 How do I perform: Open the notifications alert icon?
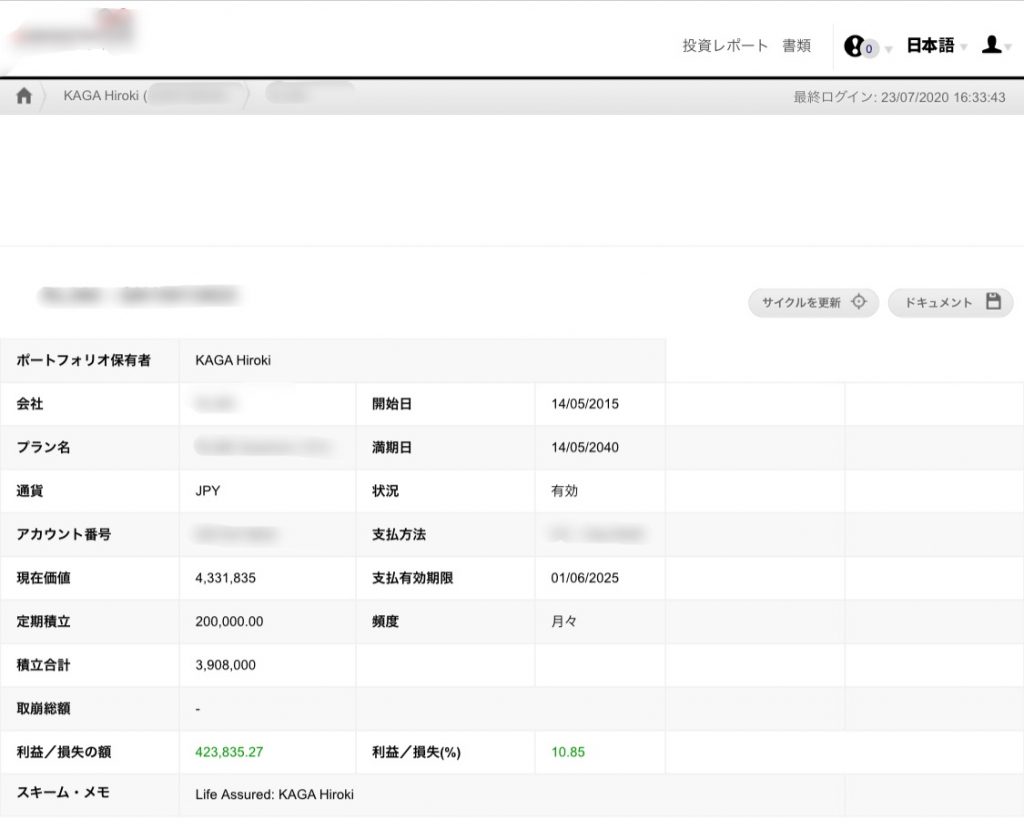point(854,46)
